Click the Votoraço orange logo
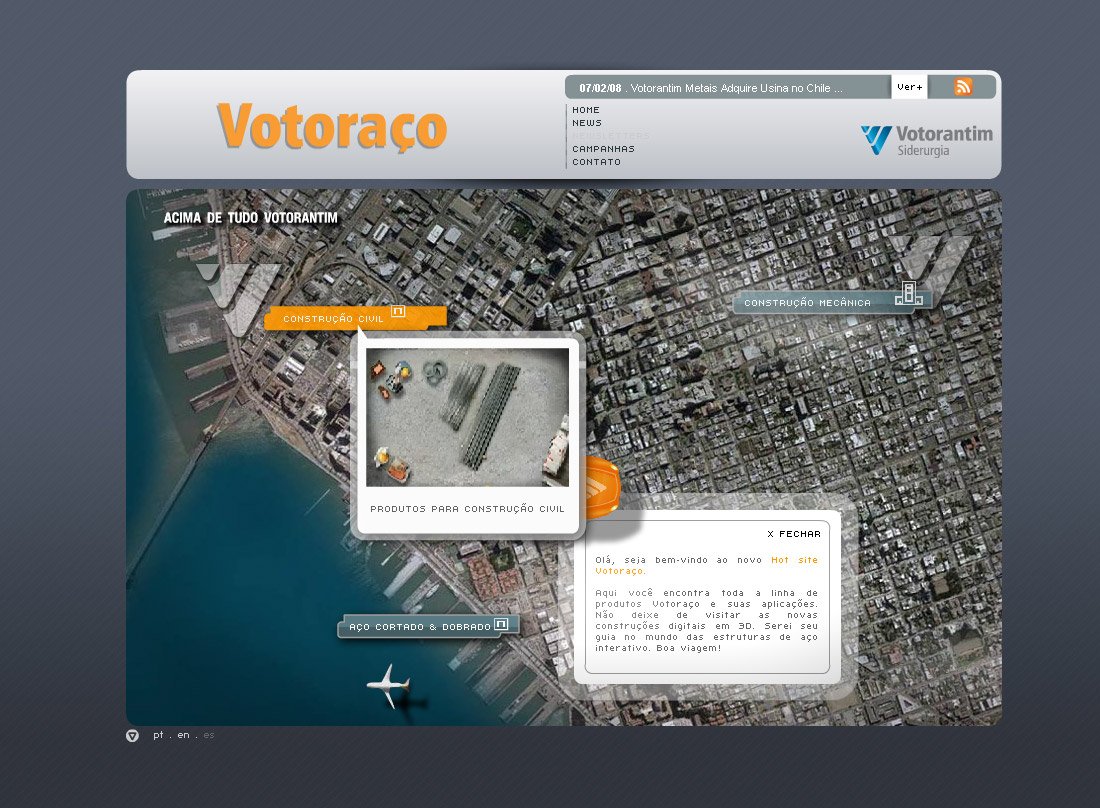 (332, 126)
